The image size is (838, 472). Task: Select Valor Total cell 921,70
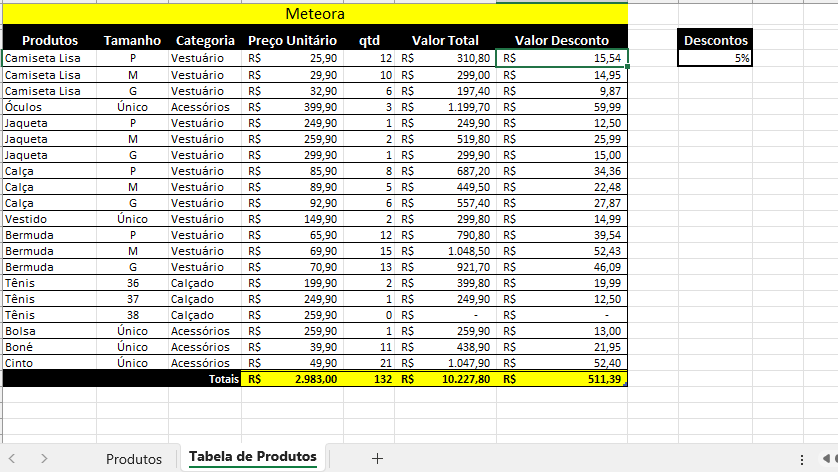[445, 267]
